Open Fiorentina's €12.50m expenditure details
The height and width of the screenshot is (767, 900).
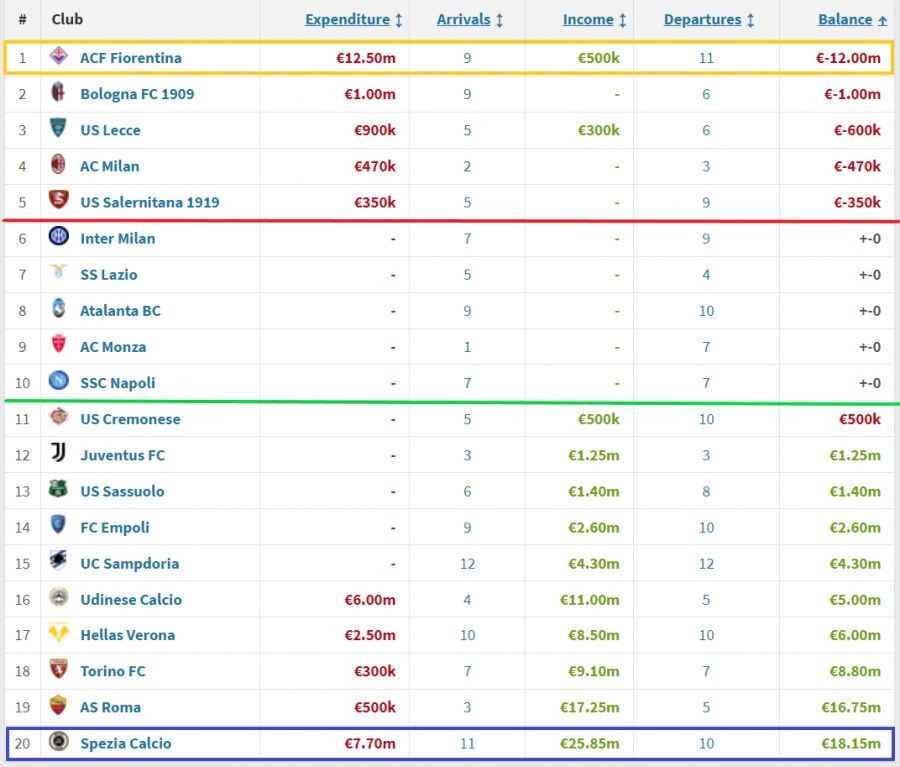click(x=365, y=58)
